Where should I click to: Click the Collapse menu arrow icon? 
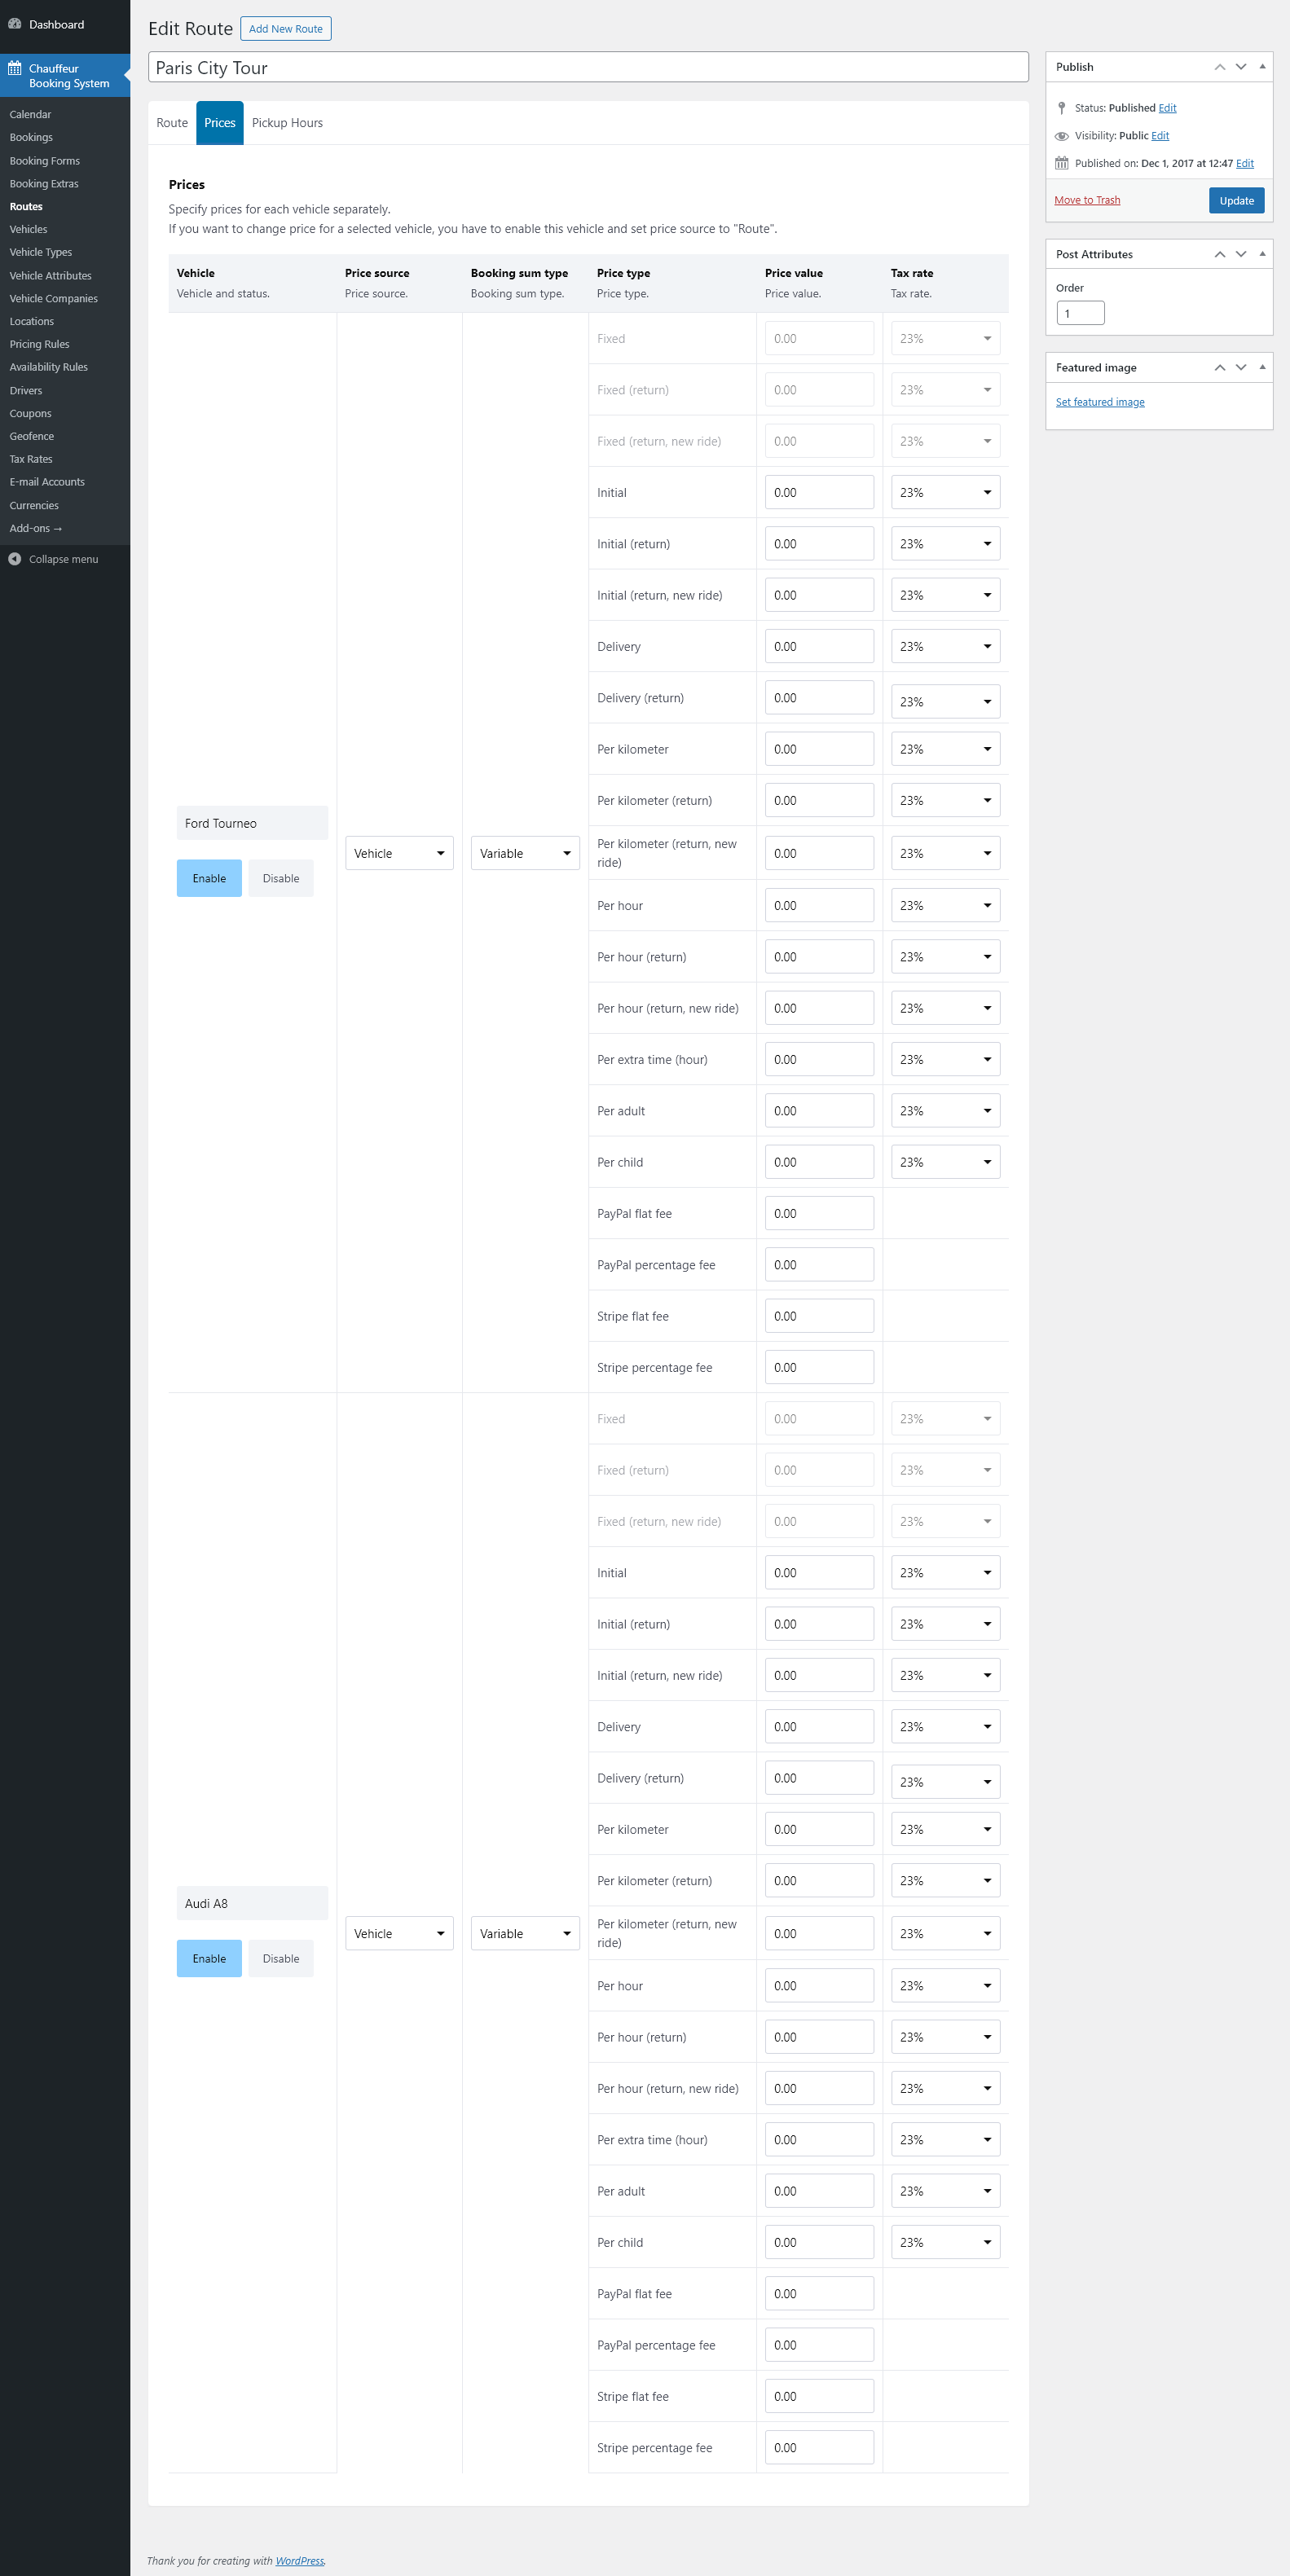coord(15,559)
